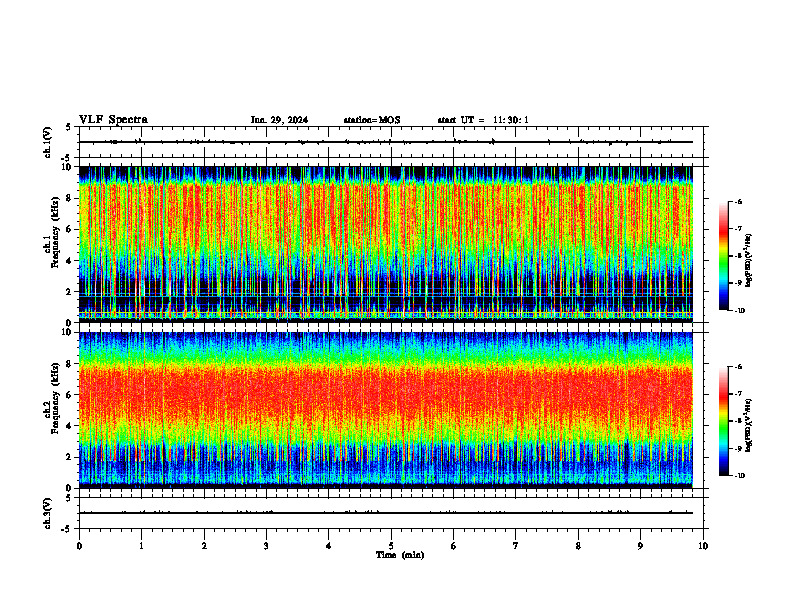Click time axis tick label "9"

[640, 546]
